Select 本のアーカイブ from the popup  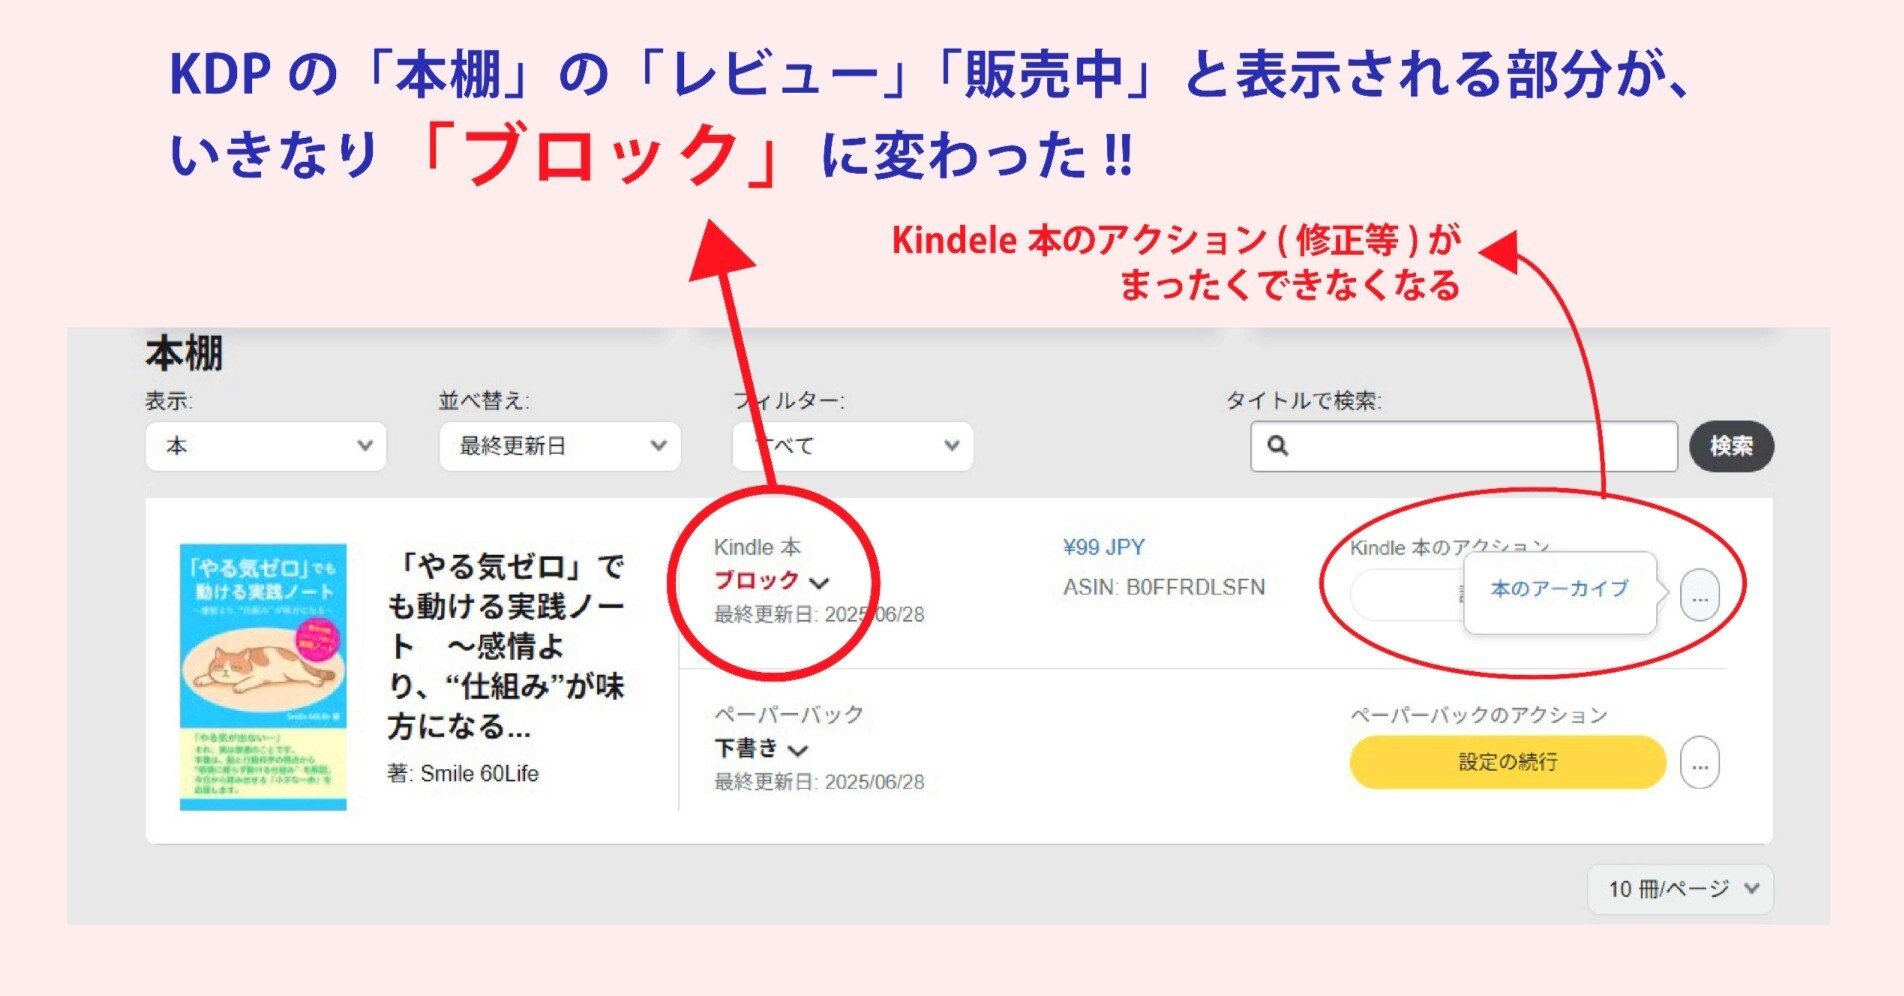(1560, 589)
